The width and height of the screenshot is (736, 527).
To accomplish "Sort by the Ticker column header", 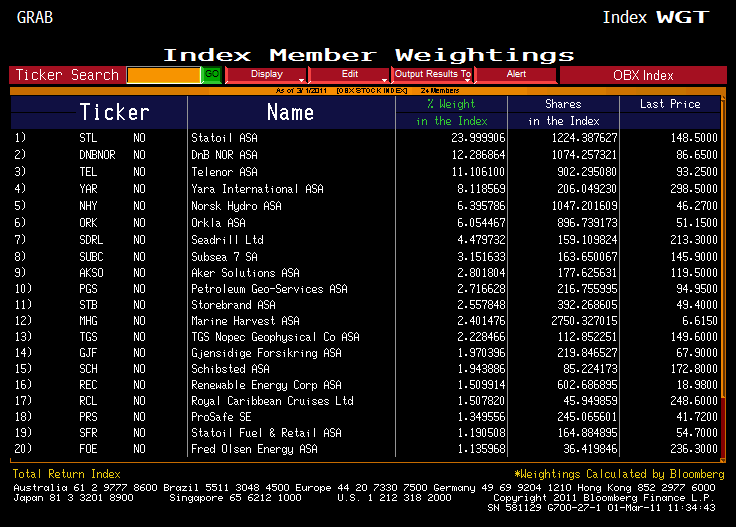I will tap(115, 113).
